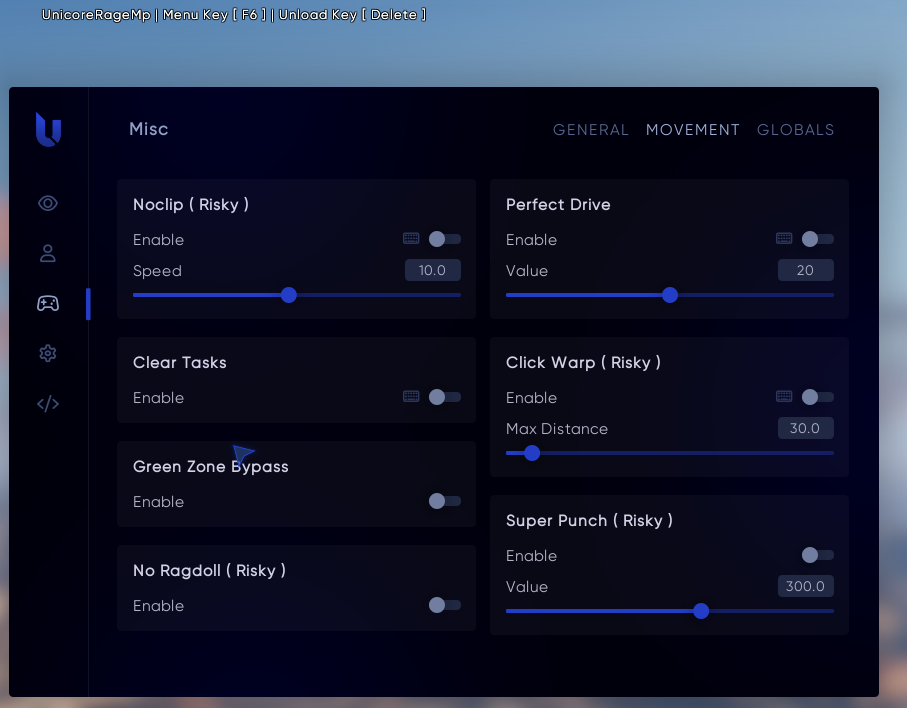
Task: Click the Noclip keybind keyboard icon
Action: (411, 238)
